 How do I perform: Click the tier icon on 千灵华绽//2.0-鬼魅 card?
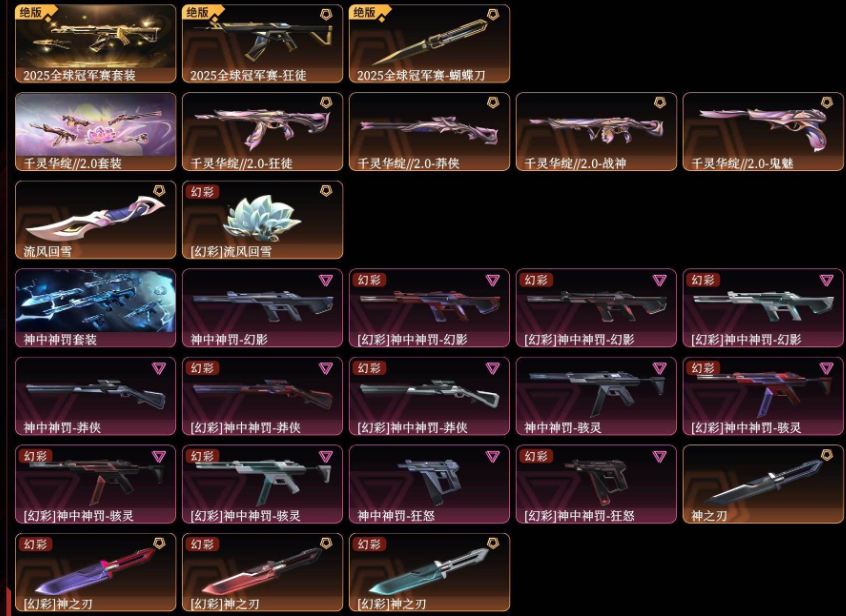coord(827,102)
